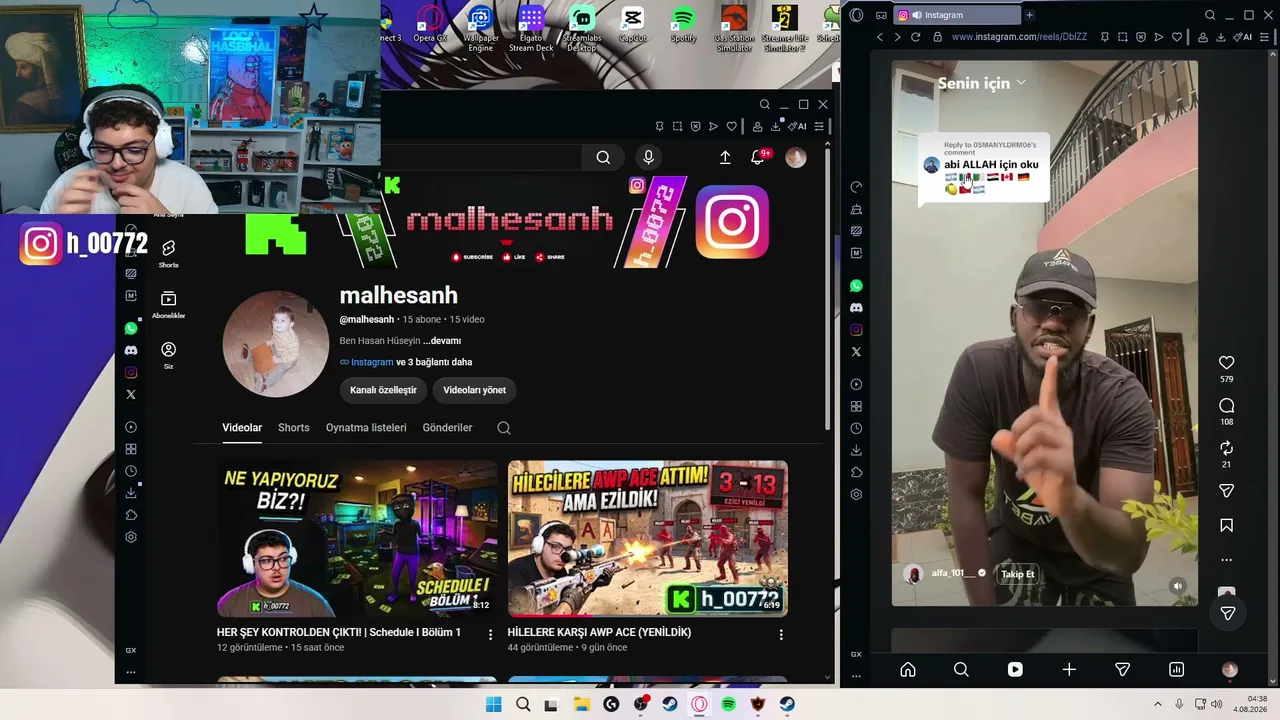The width and height of the screenshot is (1280, 720).
Task: Create a new post with the plus icon
Action: (x=1069, y=670)
